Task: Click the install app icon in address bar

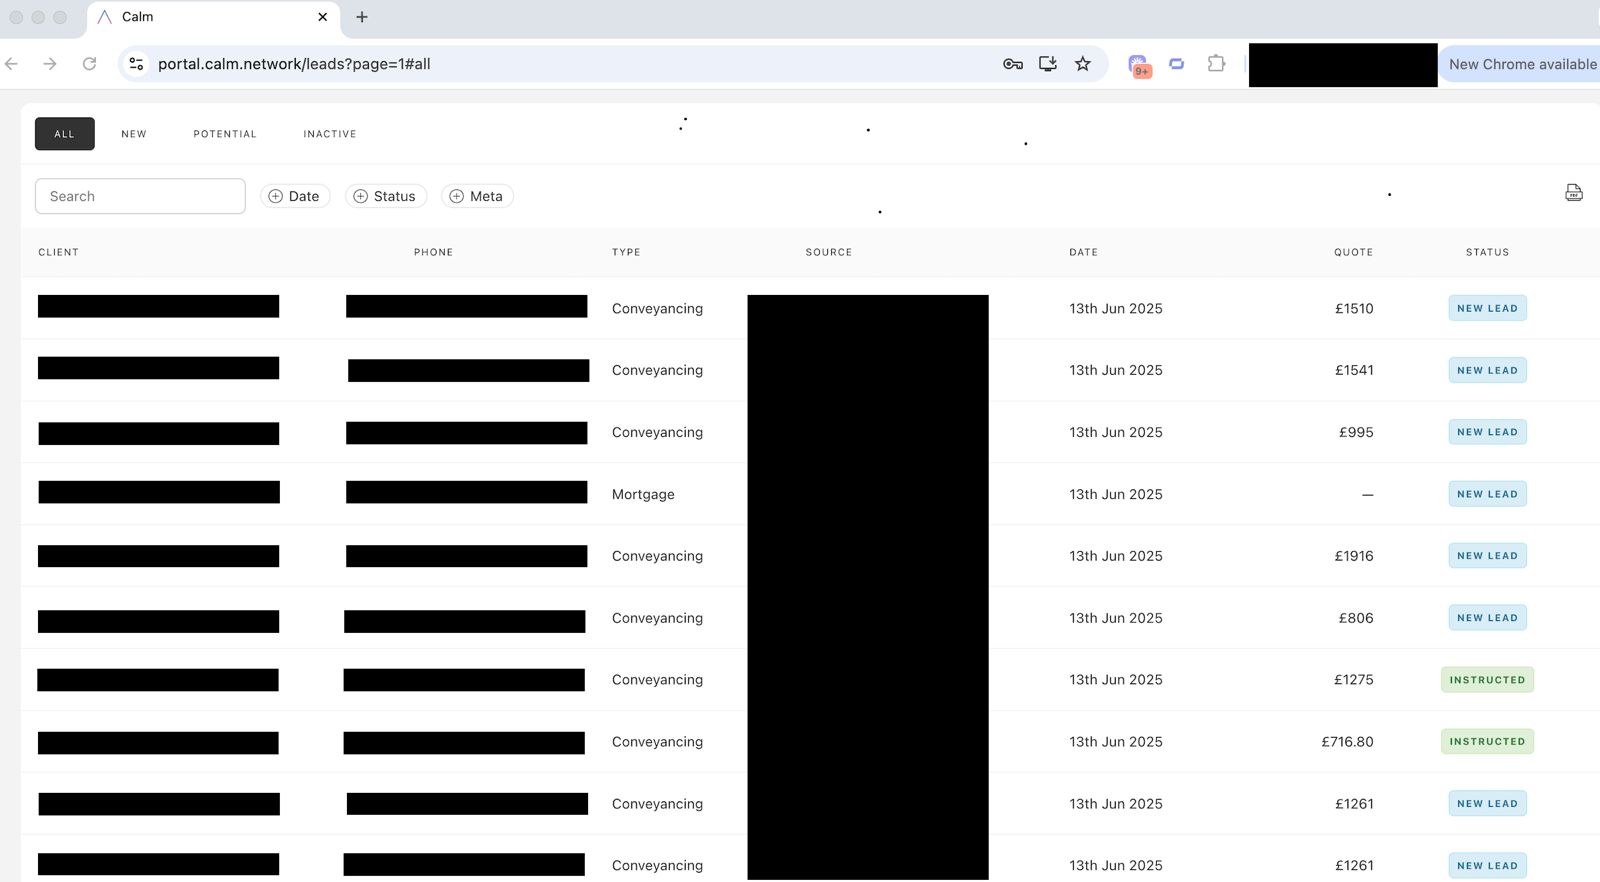Action: [1047, 64]
